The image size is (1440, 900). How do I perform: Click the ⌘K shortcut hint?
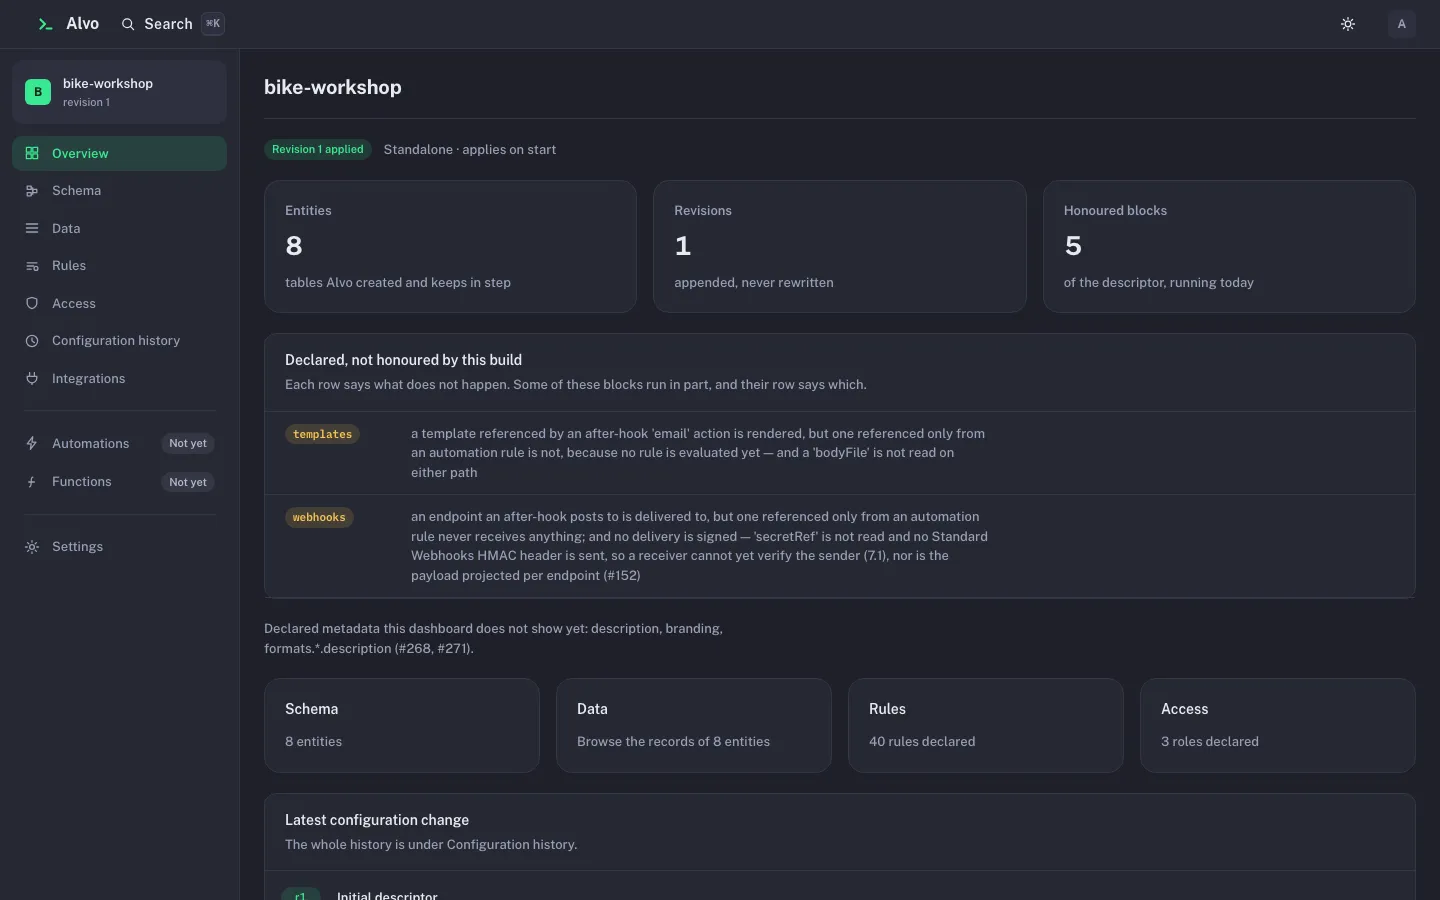213,24
